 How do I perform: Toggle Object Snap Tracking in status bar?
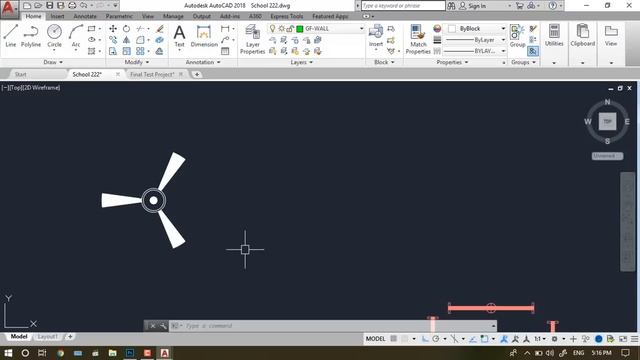[x=473, y=339]
